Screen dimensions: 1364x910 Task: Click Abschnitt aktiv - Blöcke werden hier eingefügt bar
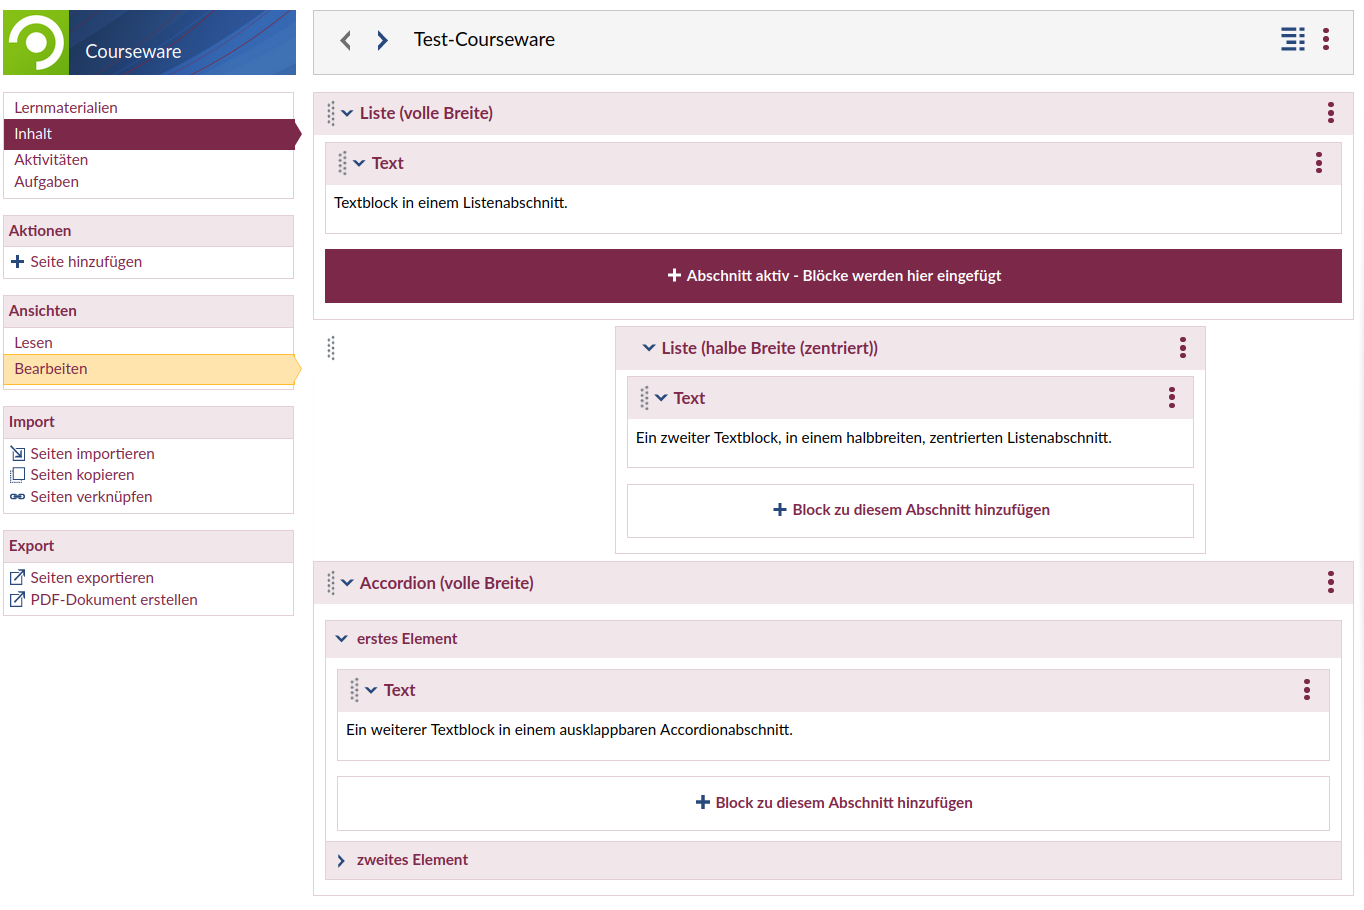click(x=833, y=276)
